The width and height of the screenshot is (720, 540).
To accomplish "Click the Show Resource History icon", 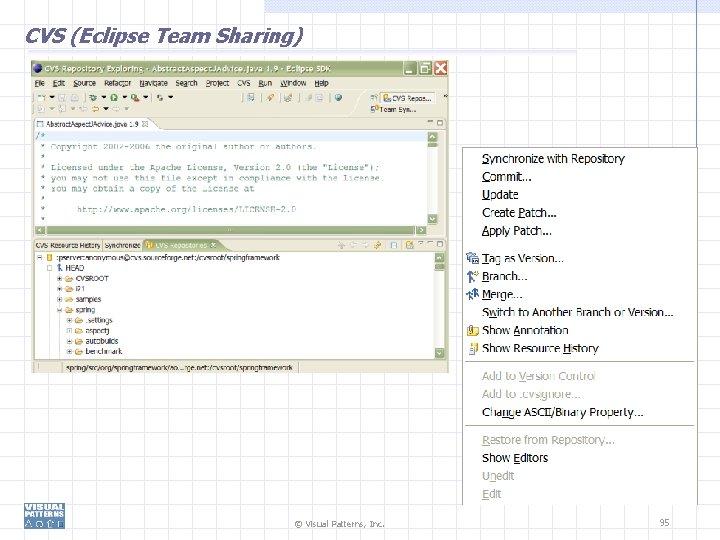I will coord(473,349).
